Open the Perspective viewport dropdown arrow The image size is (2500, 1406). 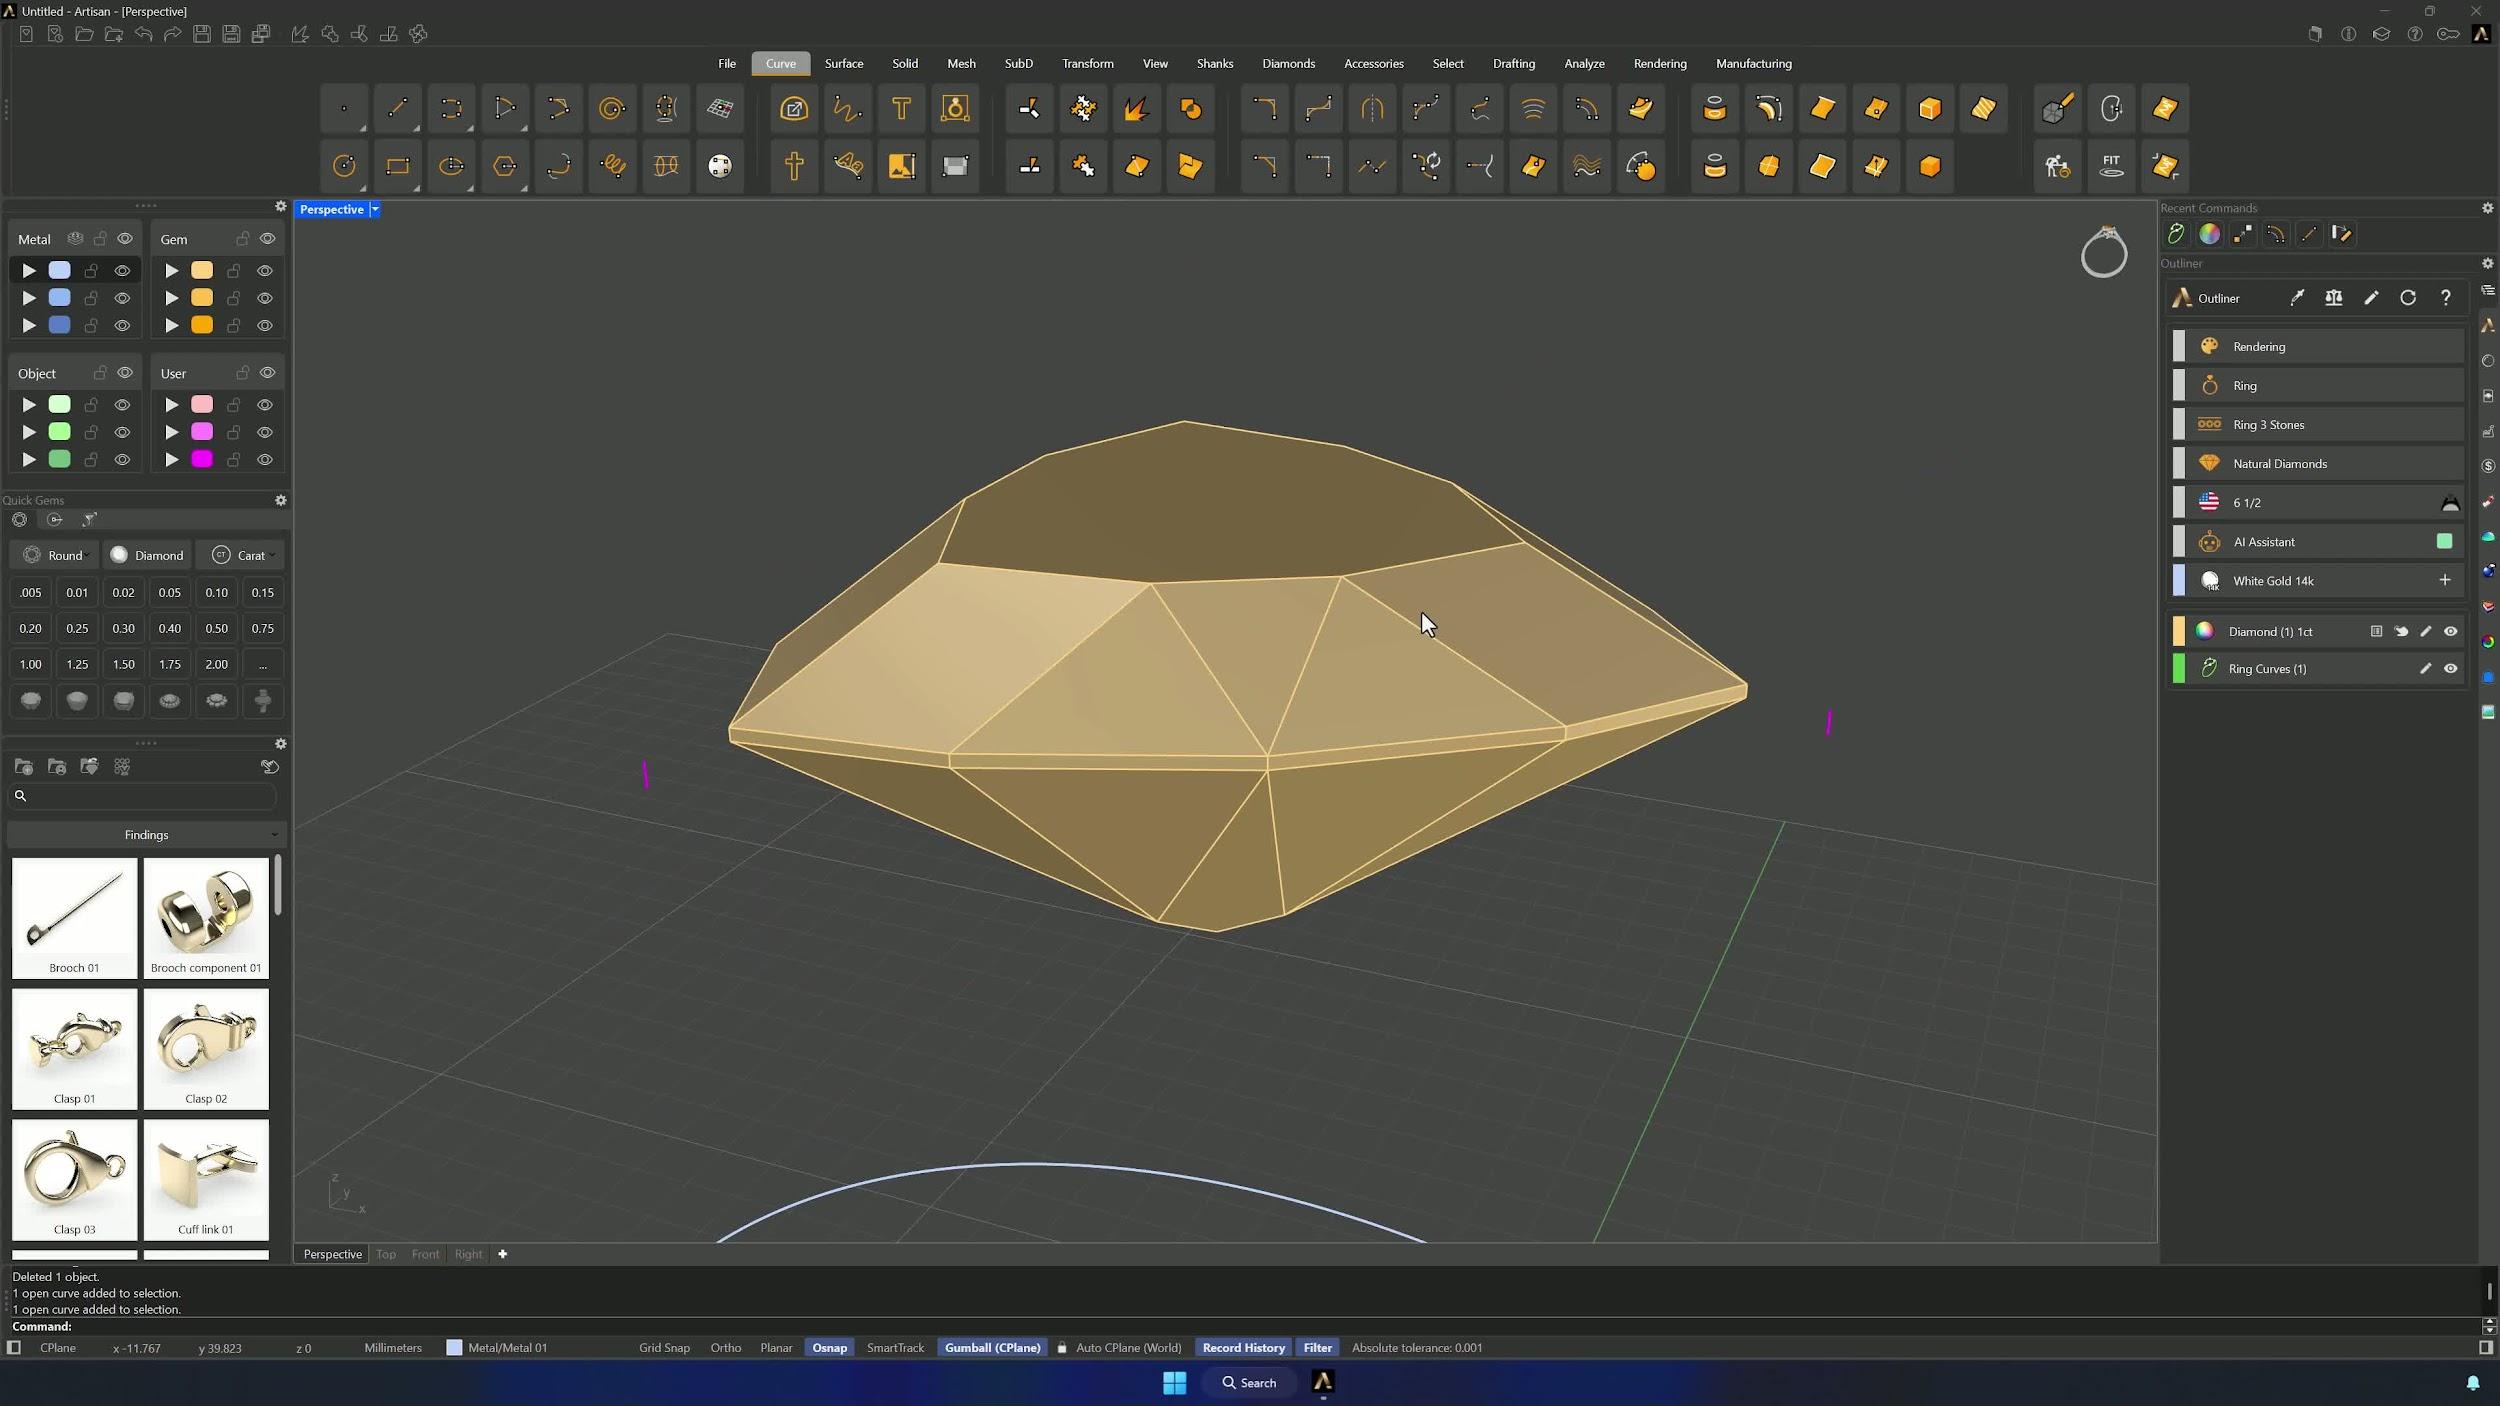click(x=375, y=209)
